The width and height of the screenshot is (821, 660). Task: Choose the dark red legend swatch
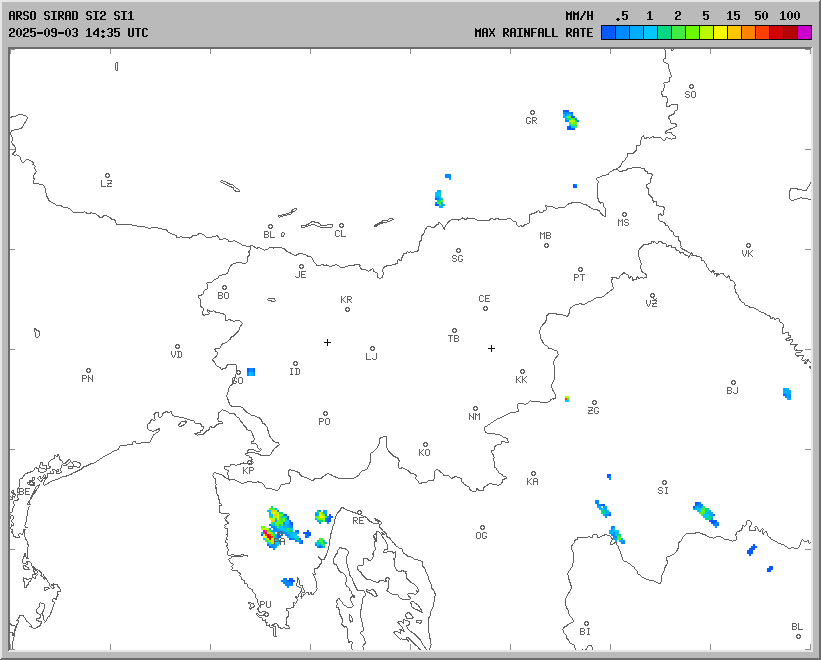tap(791, 33)
